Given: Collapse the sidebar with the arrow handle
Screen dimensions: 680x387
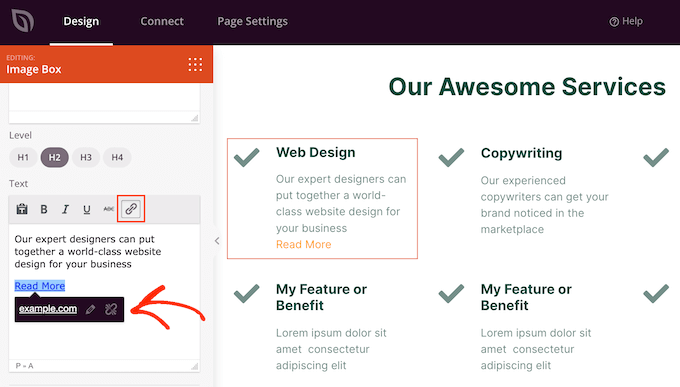Looking at the screenshot, I should (217, 241).
